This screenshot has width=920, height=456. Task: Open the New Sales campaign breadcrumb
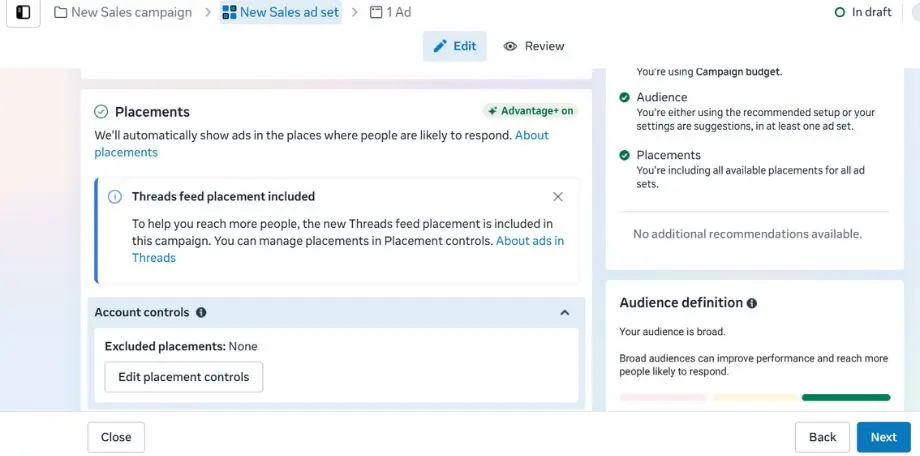(x=122, y=13)
